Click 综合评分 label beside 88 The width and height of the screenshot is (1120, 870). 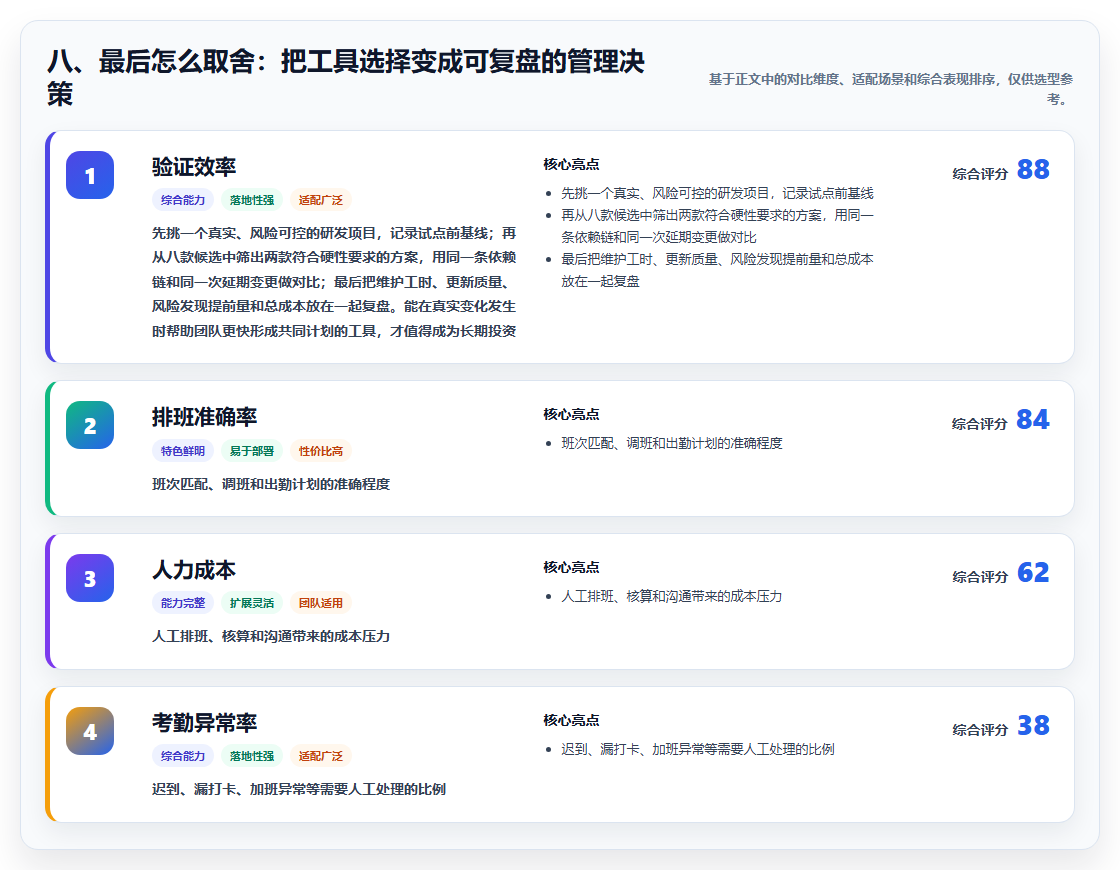tap(980, 174)
